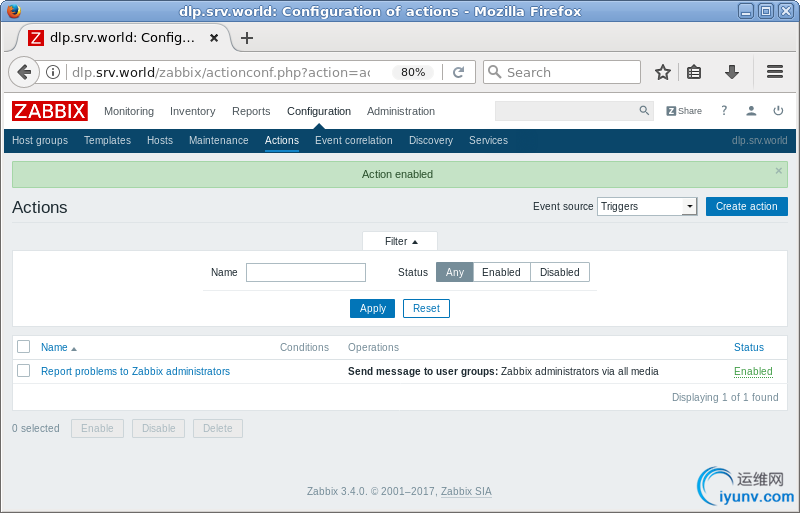The image size is (800, 513).
Task: Click the greyed-out Disable button
Action: tap(158, 428)
